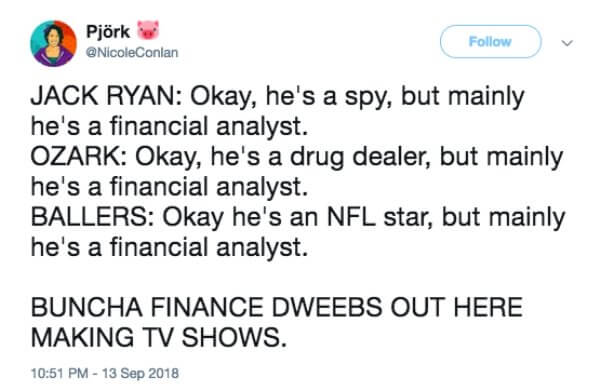Image resolution: width=600 pixels, height=390 pixels.
Task: Click the words OUT HERE in caps
Action: (456, 307)
